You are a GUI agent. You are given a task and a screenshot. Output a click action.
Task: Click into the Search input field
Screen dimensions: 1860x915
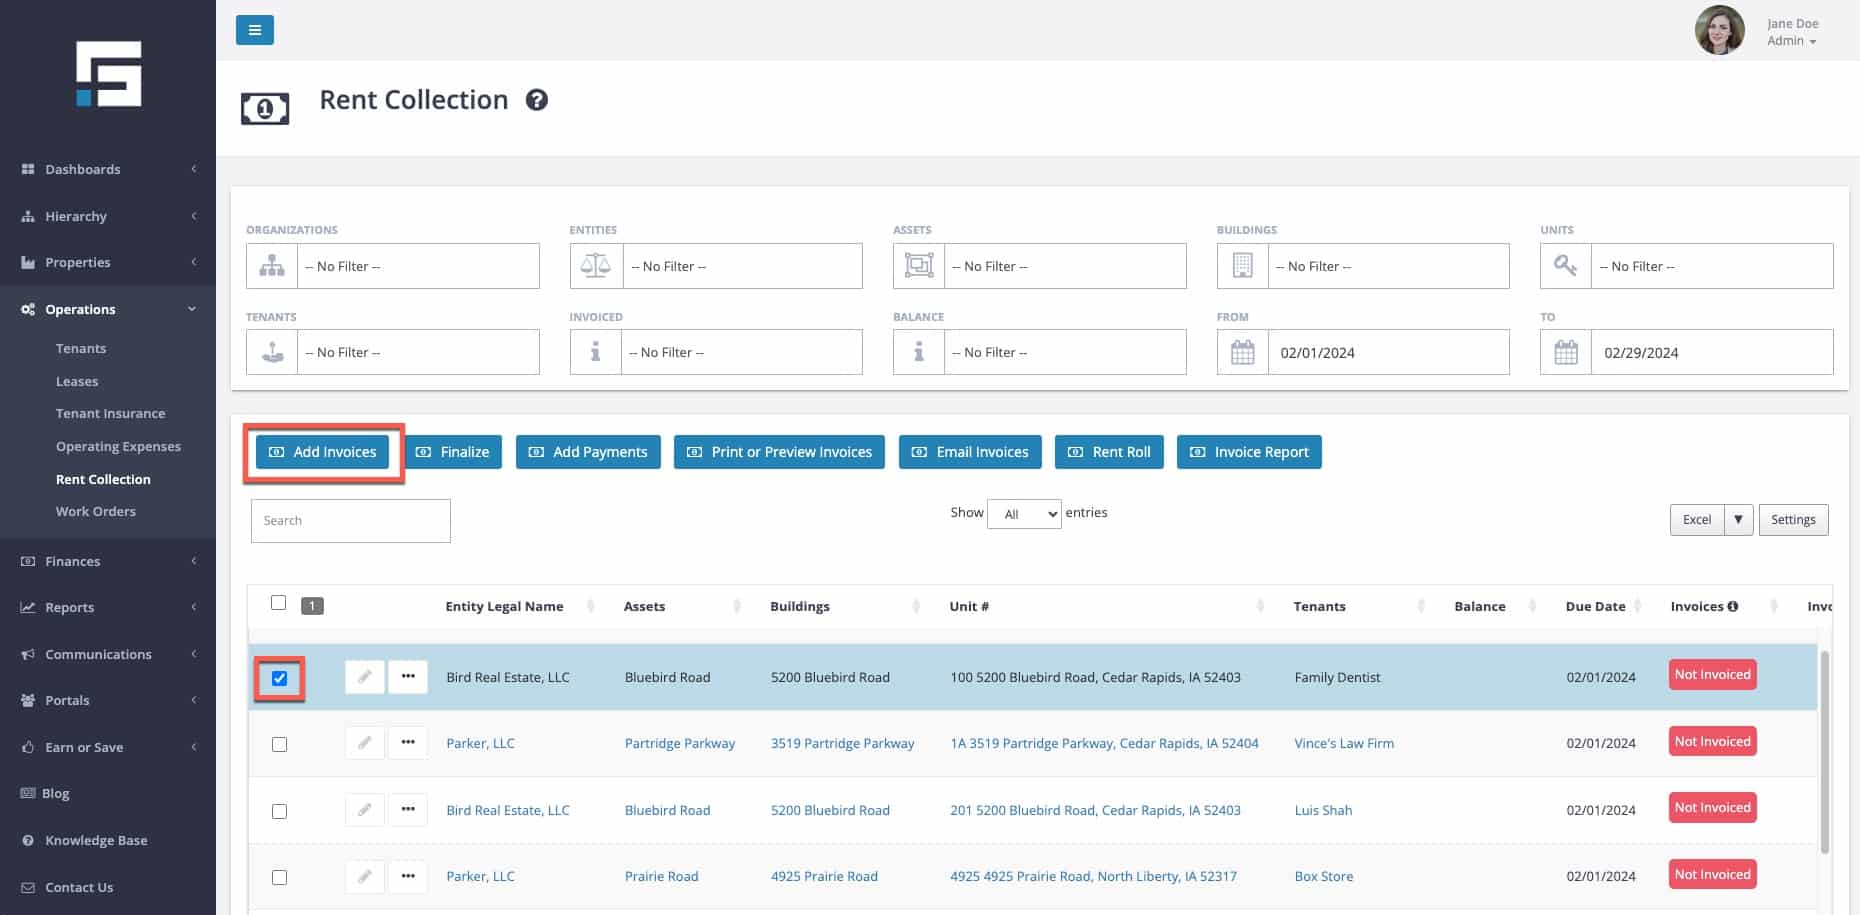tap(350, 521)
